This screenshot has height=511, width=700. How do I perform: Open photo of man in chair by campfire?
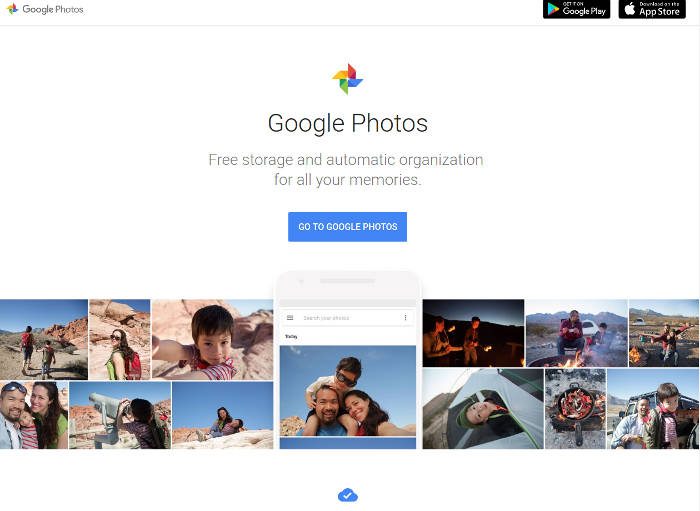[x=576, y=333]
